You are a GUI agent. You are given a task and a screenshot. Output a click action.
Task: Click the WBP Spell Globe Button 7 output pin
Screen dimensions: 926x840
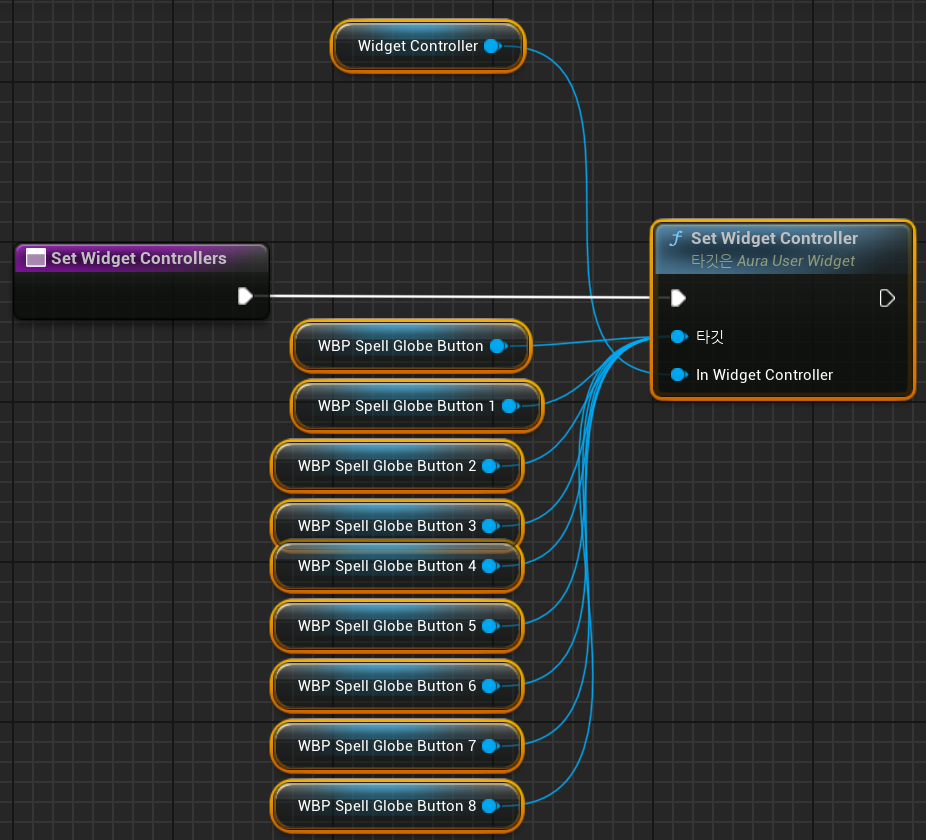(x=491, y=746)
